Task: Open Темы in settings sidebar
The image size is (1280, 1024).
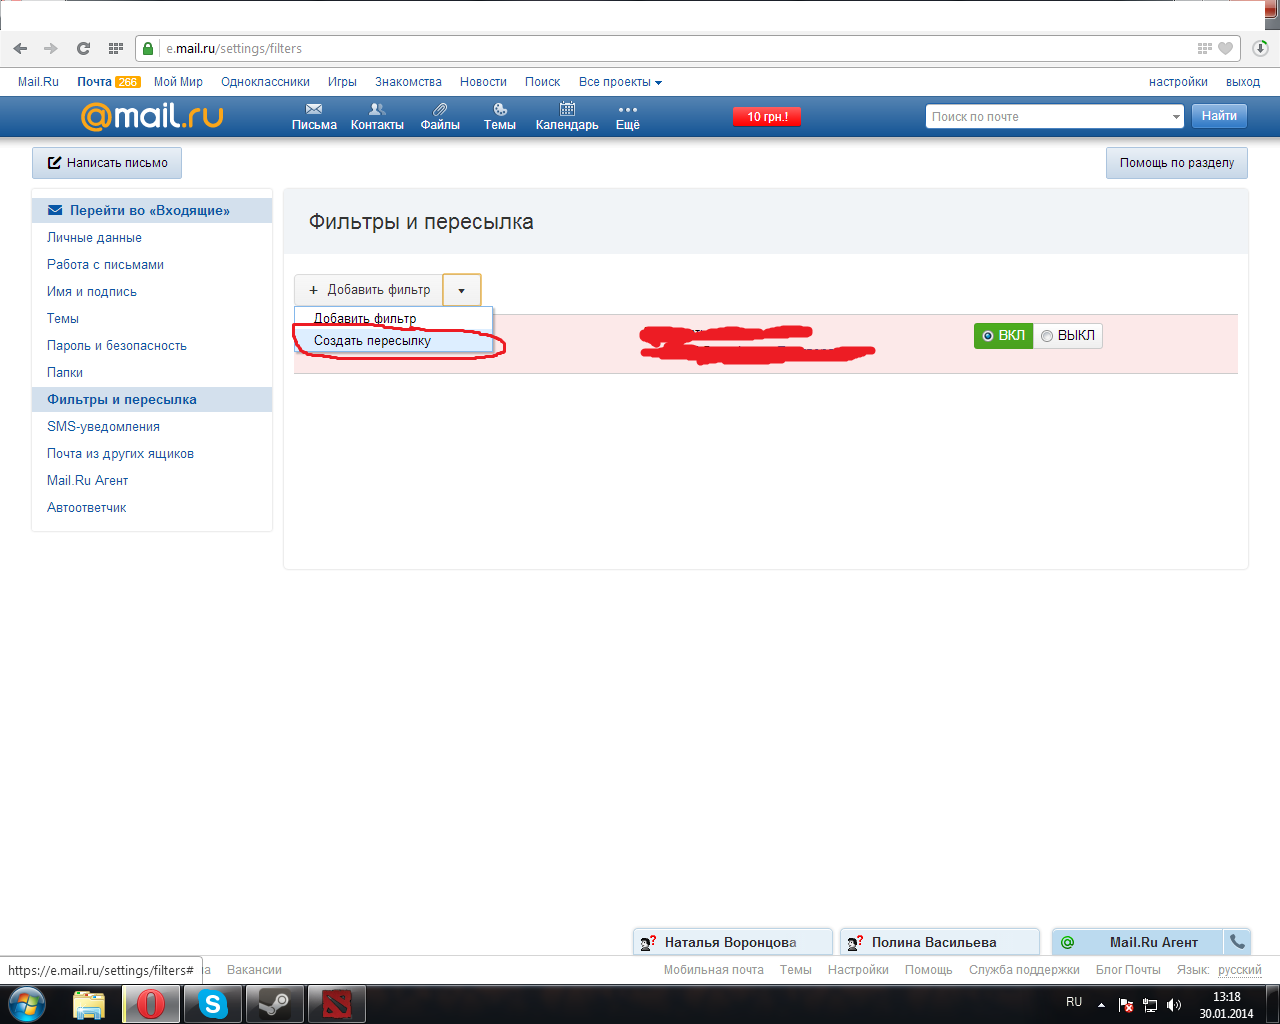Action: (x=63, y=319)
